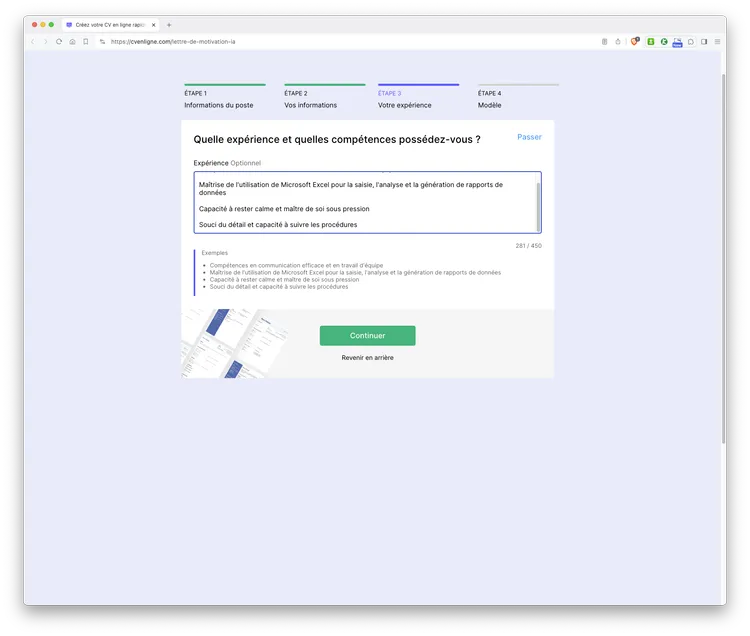This screenshot has width=750, height=636.
Task: Reload the page with the refresh icon
Action: pos(59,42)
